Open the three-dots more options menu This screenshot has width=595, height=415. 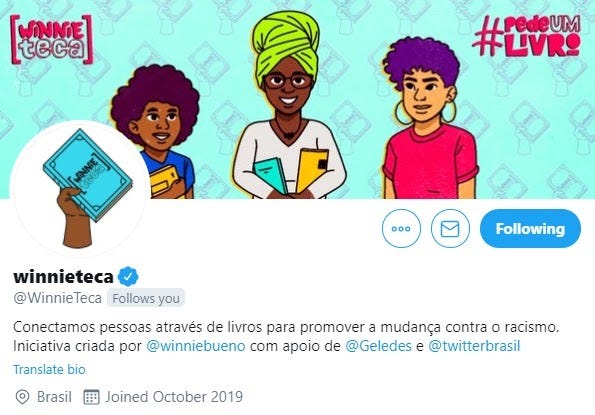[x=401, y=228]
